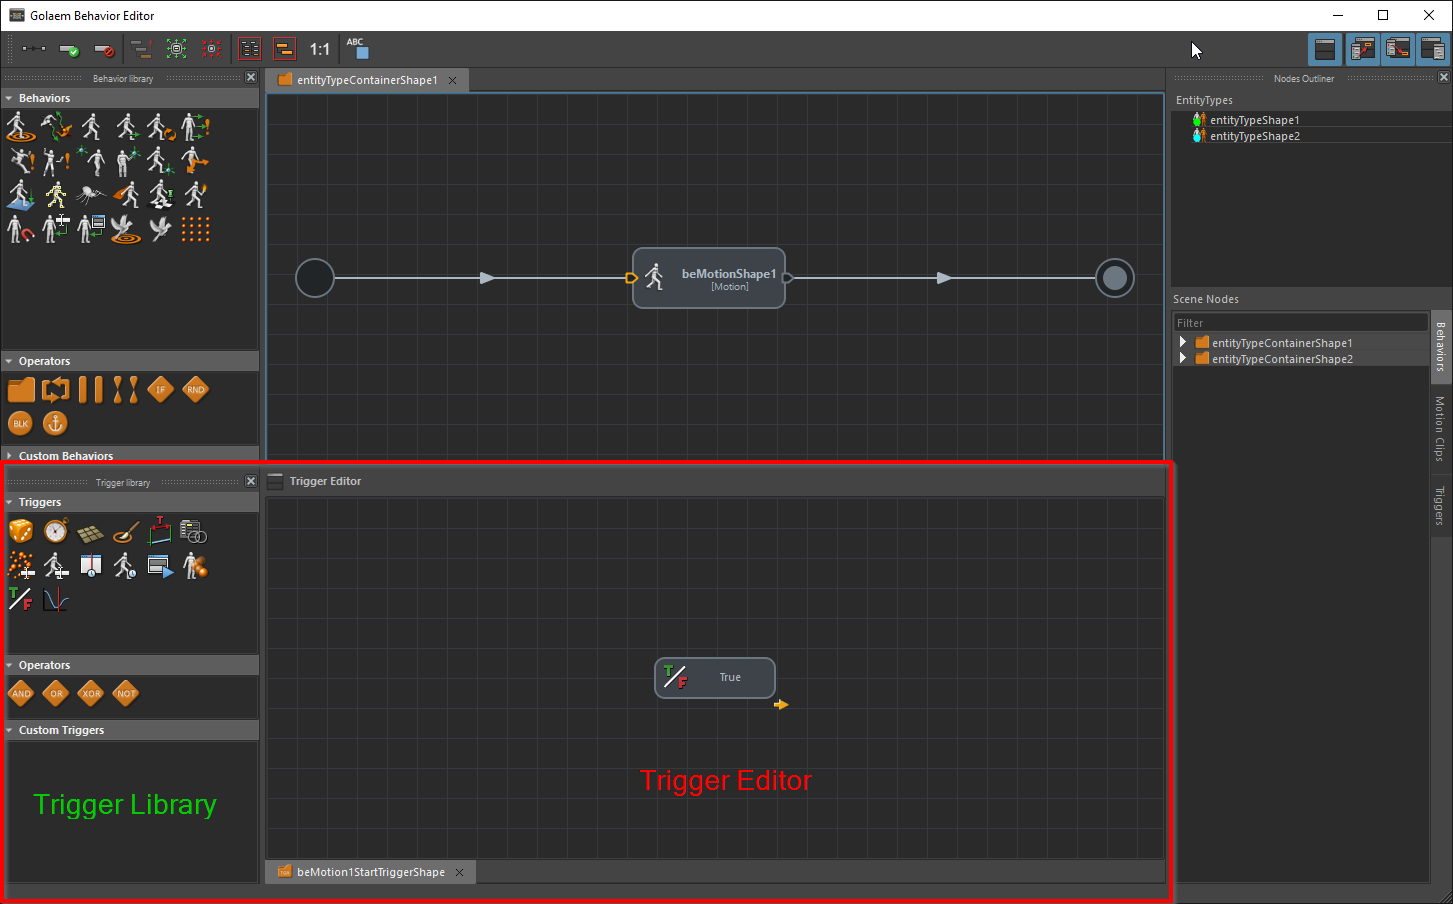This screenshot has height=904, width=1453.
Task: Close the Nodes Outliner panel
Action: tap(1444, 77)
